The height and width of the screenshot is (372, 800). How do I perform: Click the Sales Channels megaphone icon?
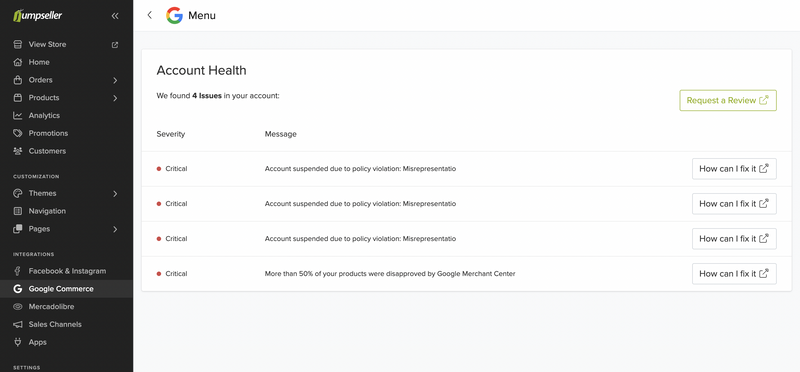(x=18, y=325)
